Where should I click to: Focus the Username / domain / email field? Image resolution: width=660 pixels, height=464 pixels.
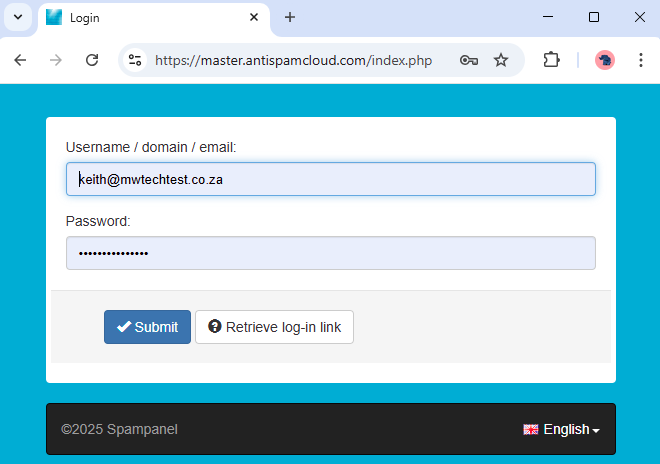point(330,179)
